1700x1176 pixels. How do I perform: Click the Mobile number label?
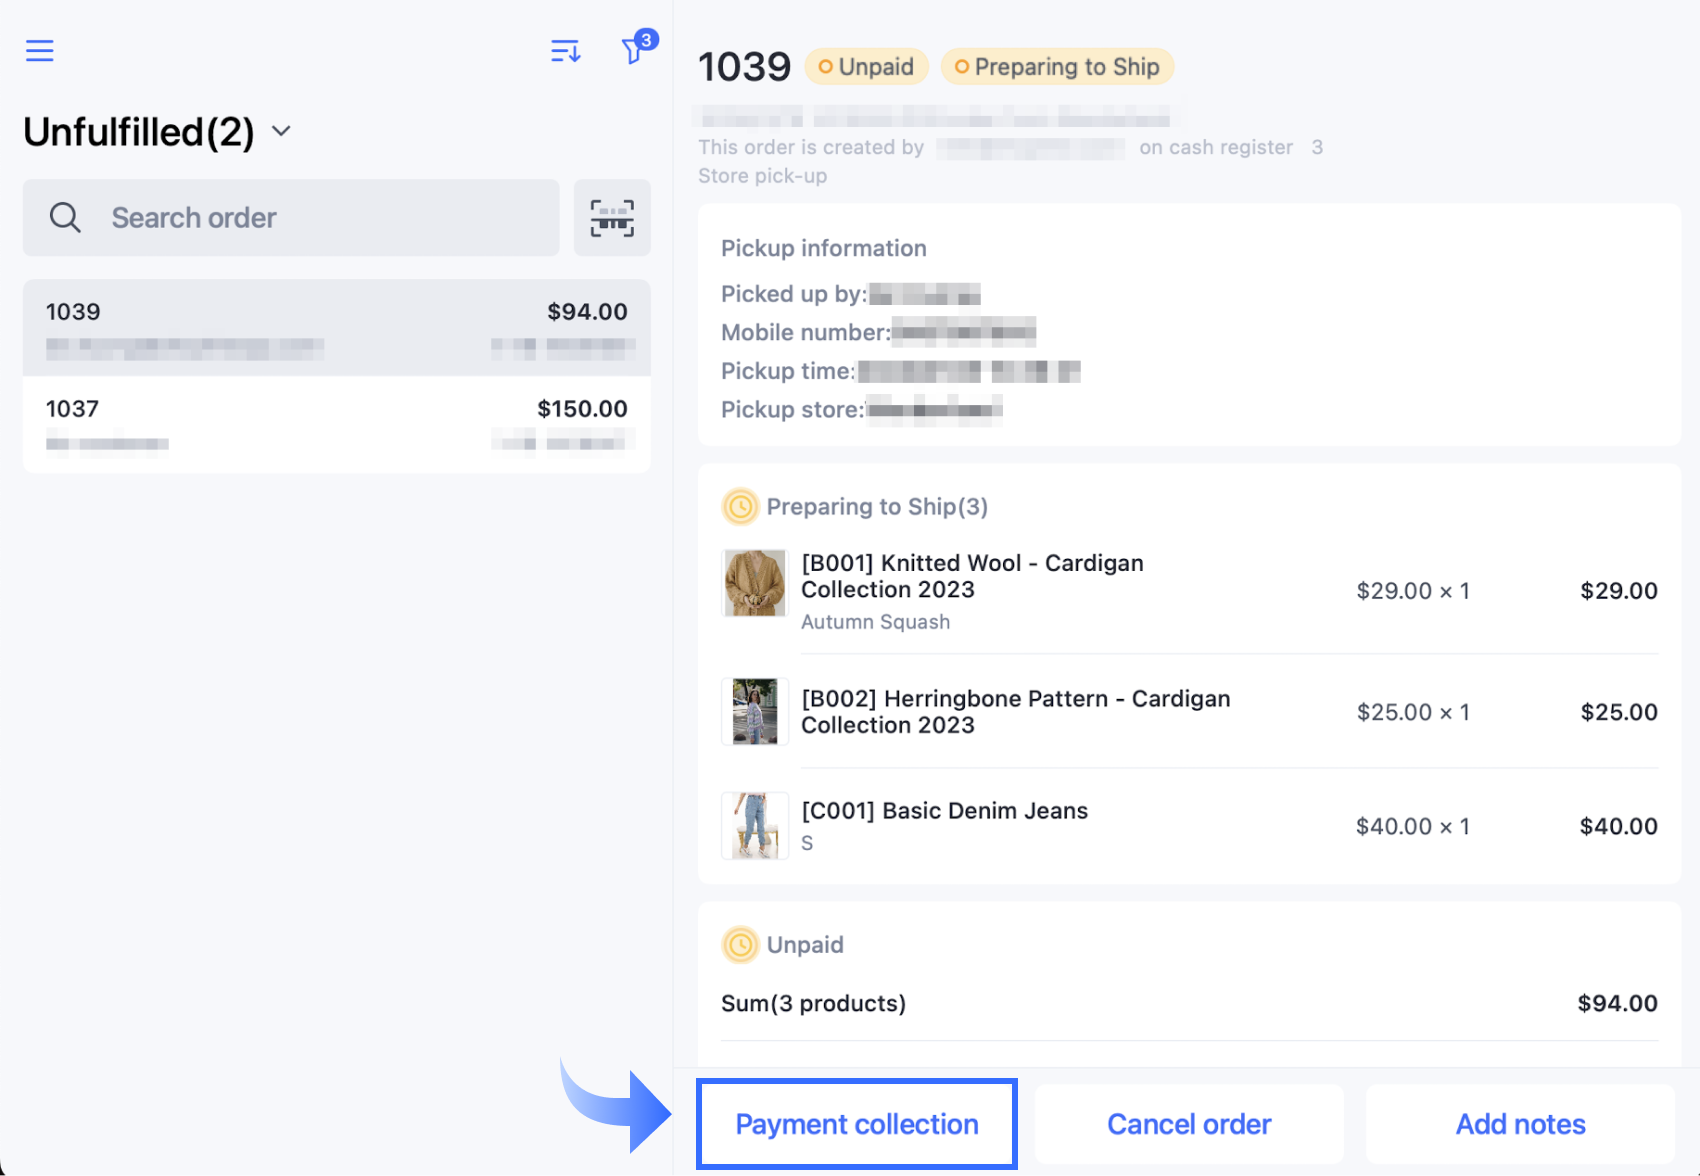[x=806, y=332]
